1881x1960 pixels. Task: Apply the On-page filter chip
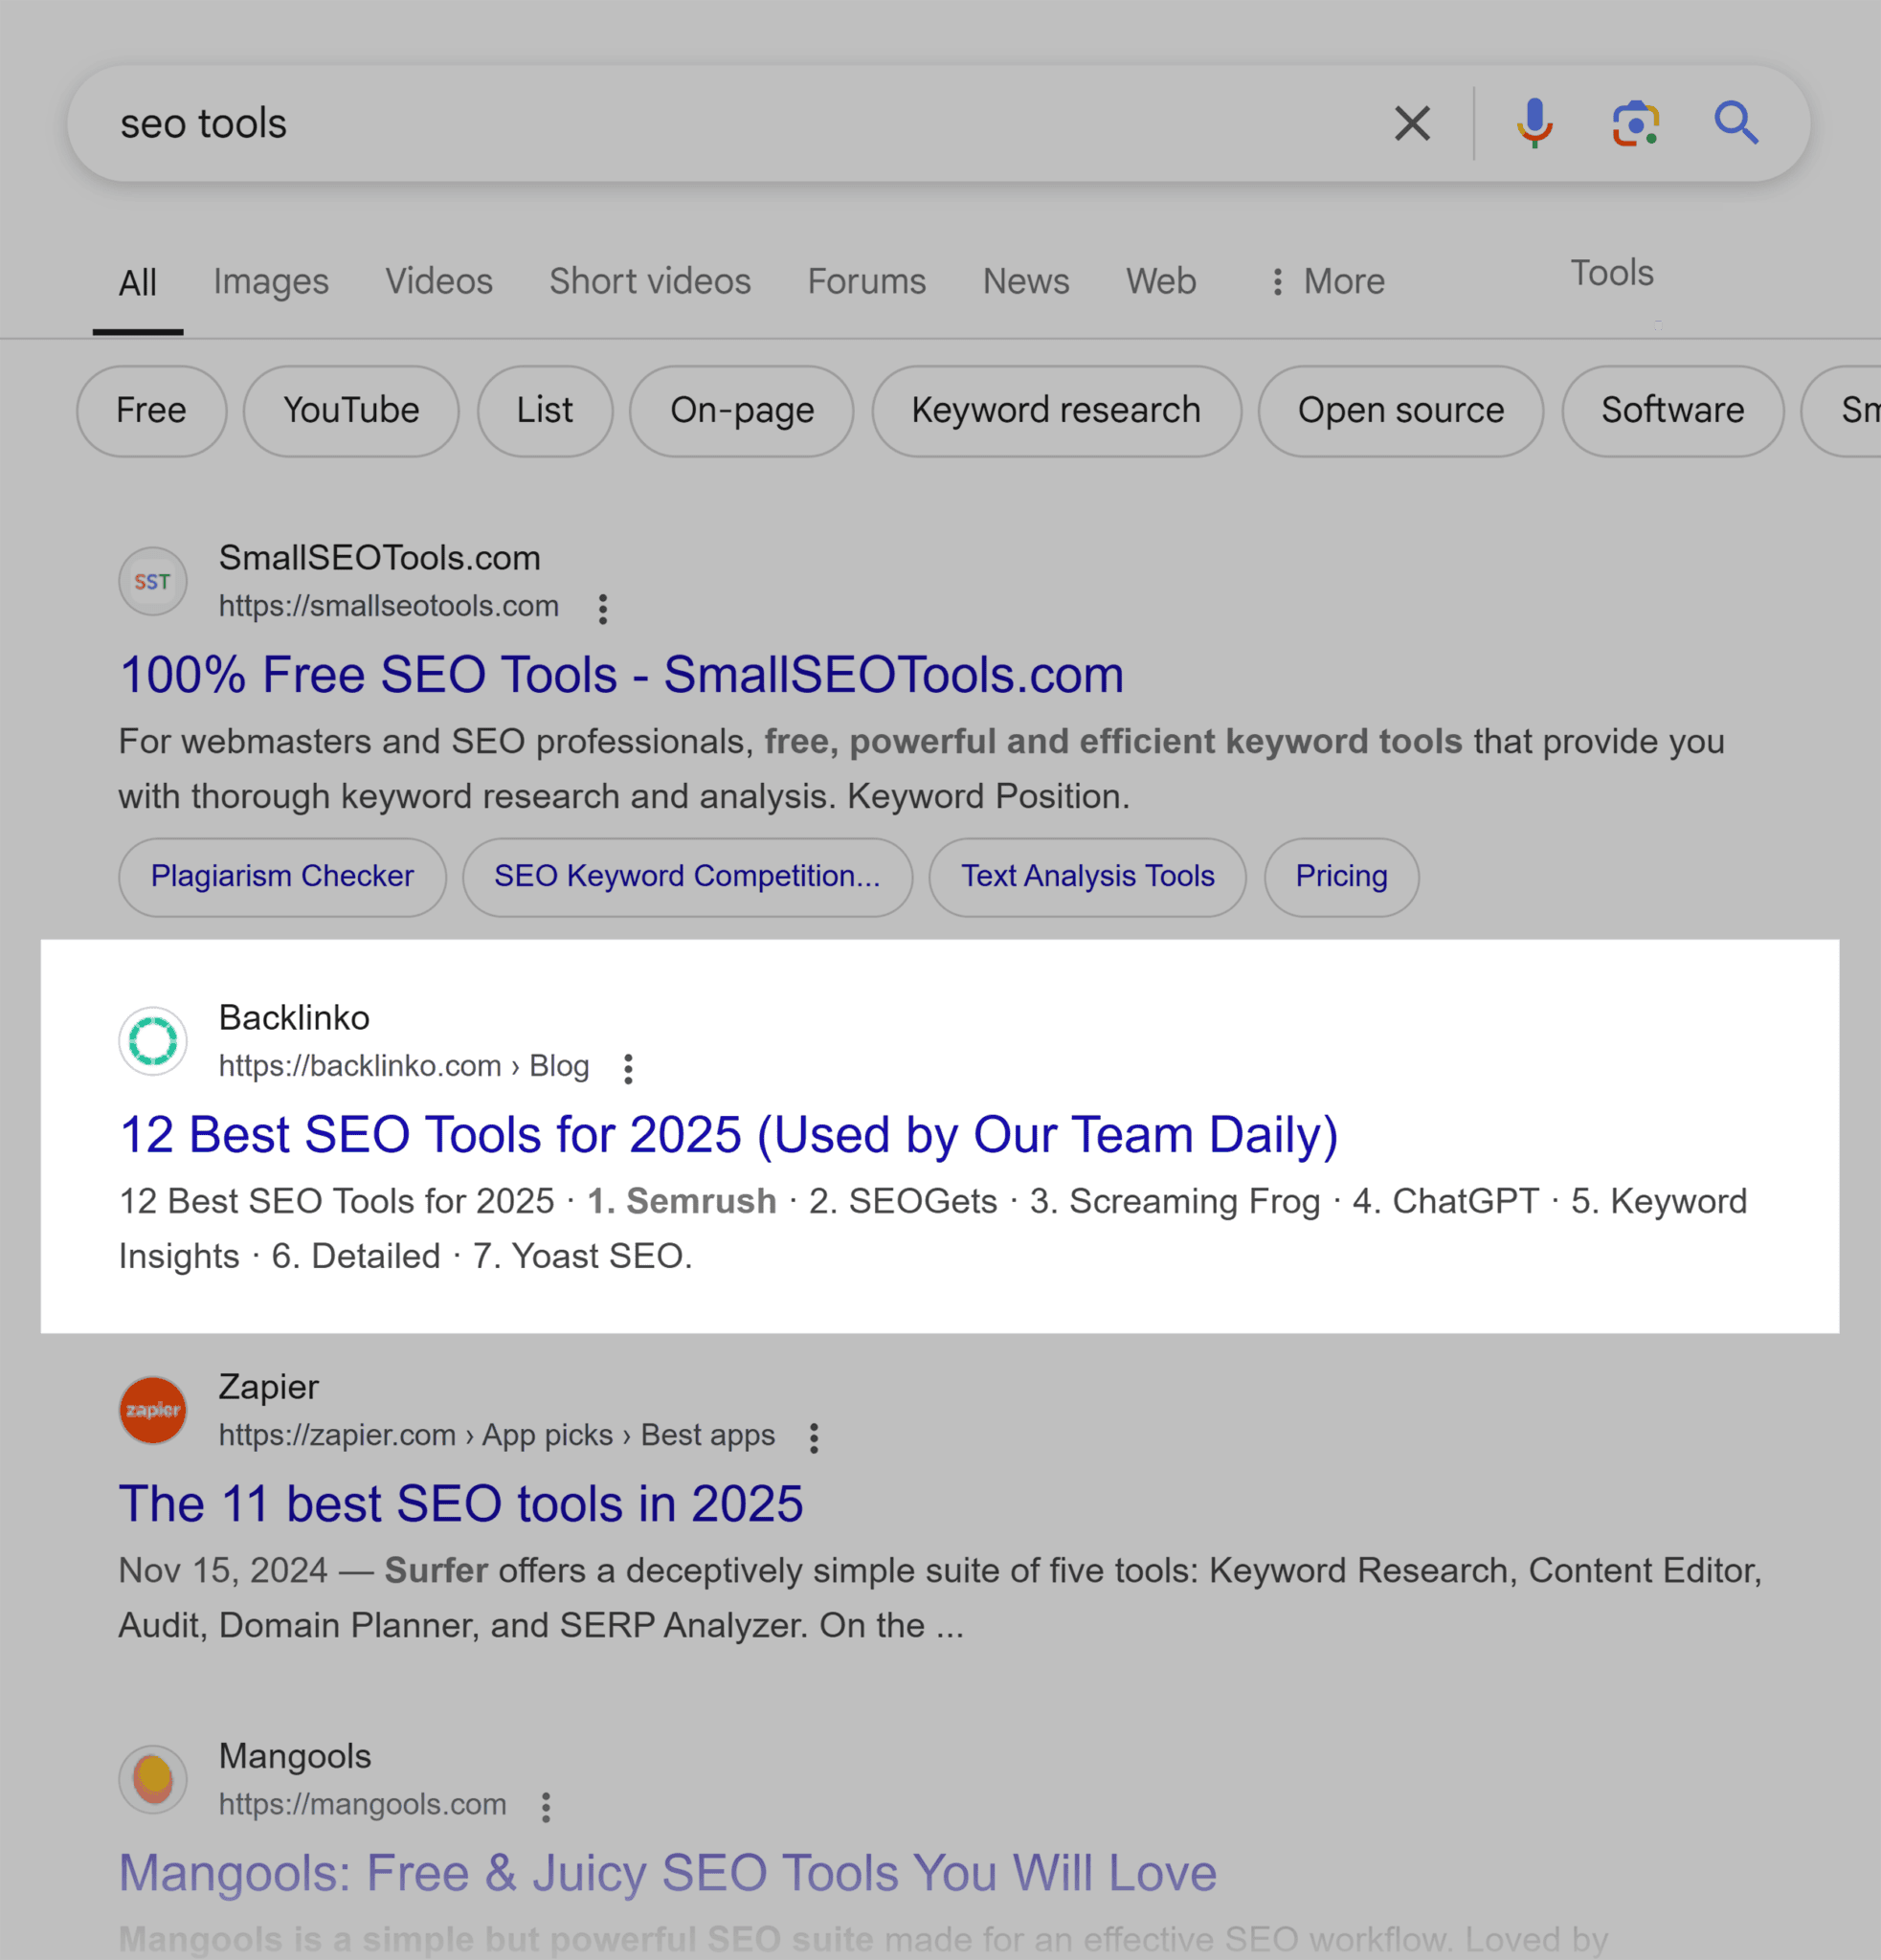pos(742,411)
